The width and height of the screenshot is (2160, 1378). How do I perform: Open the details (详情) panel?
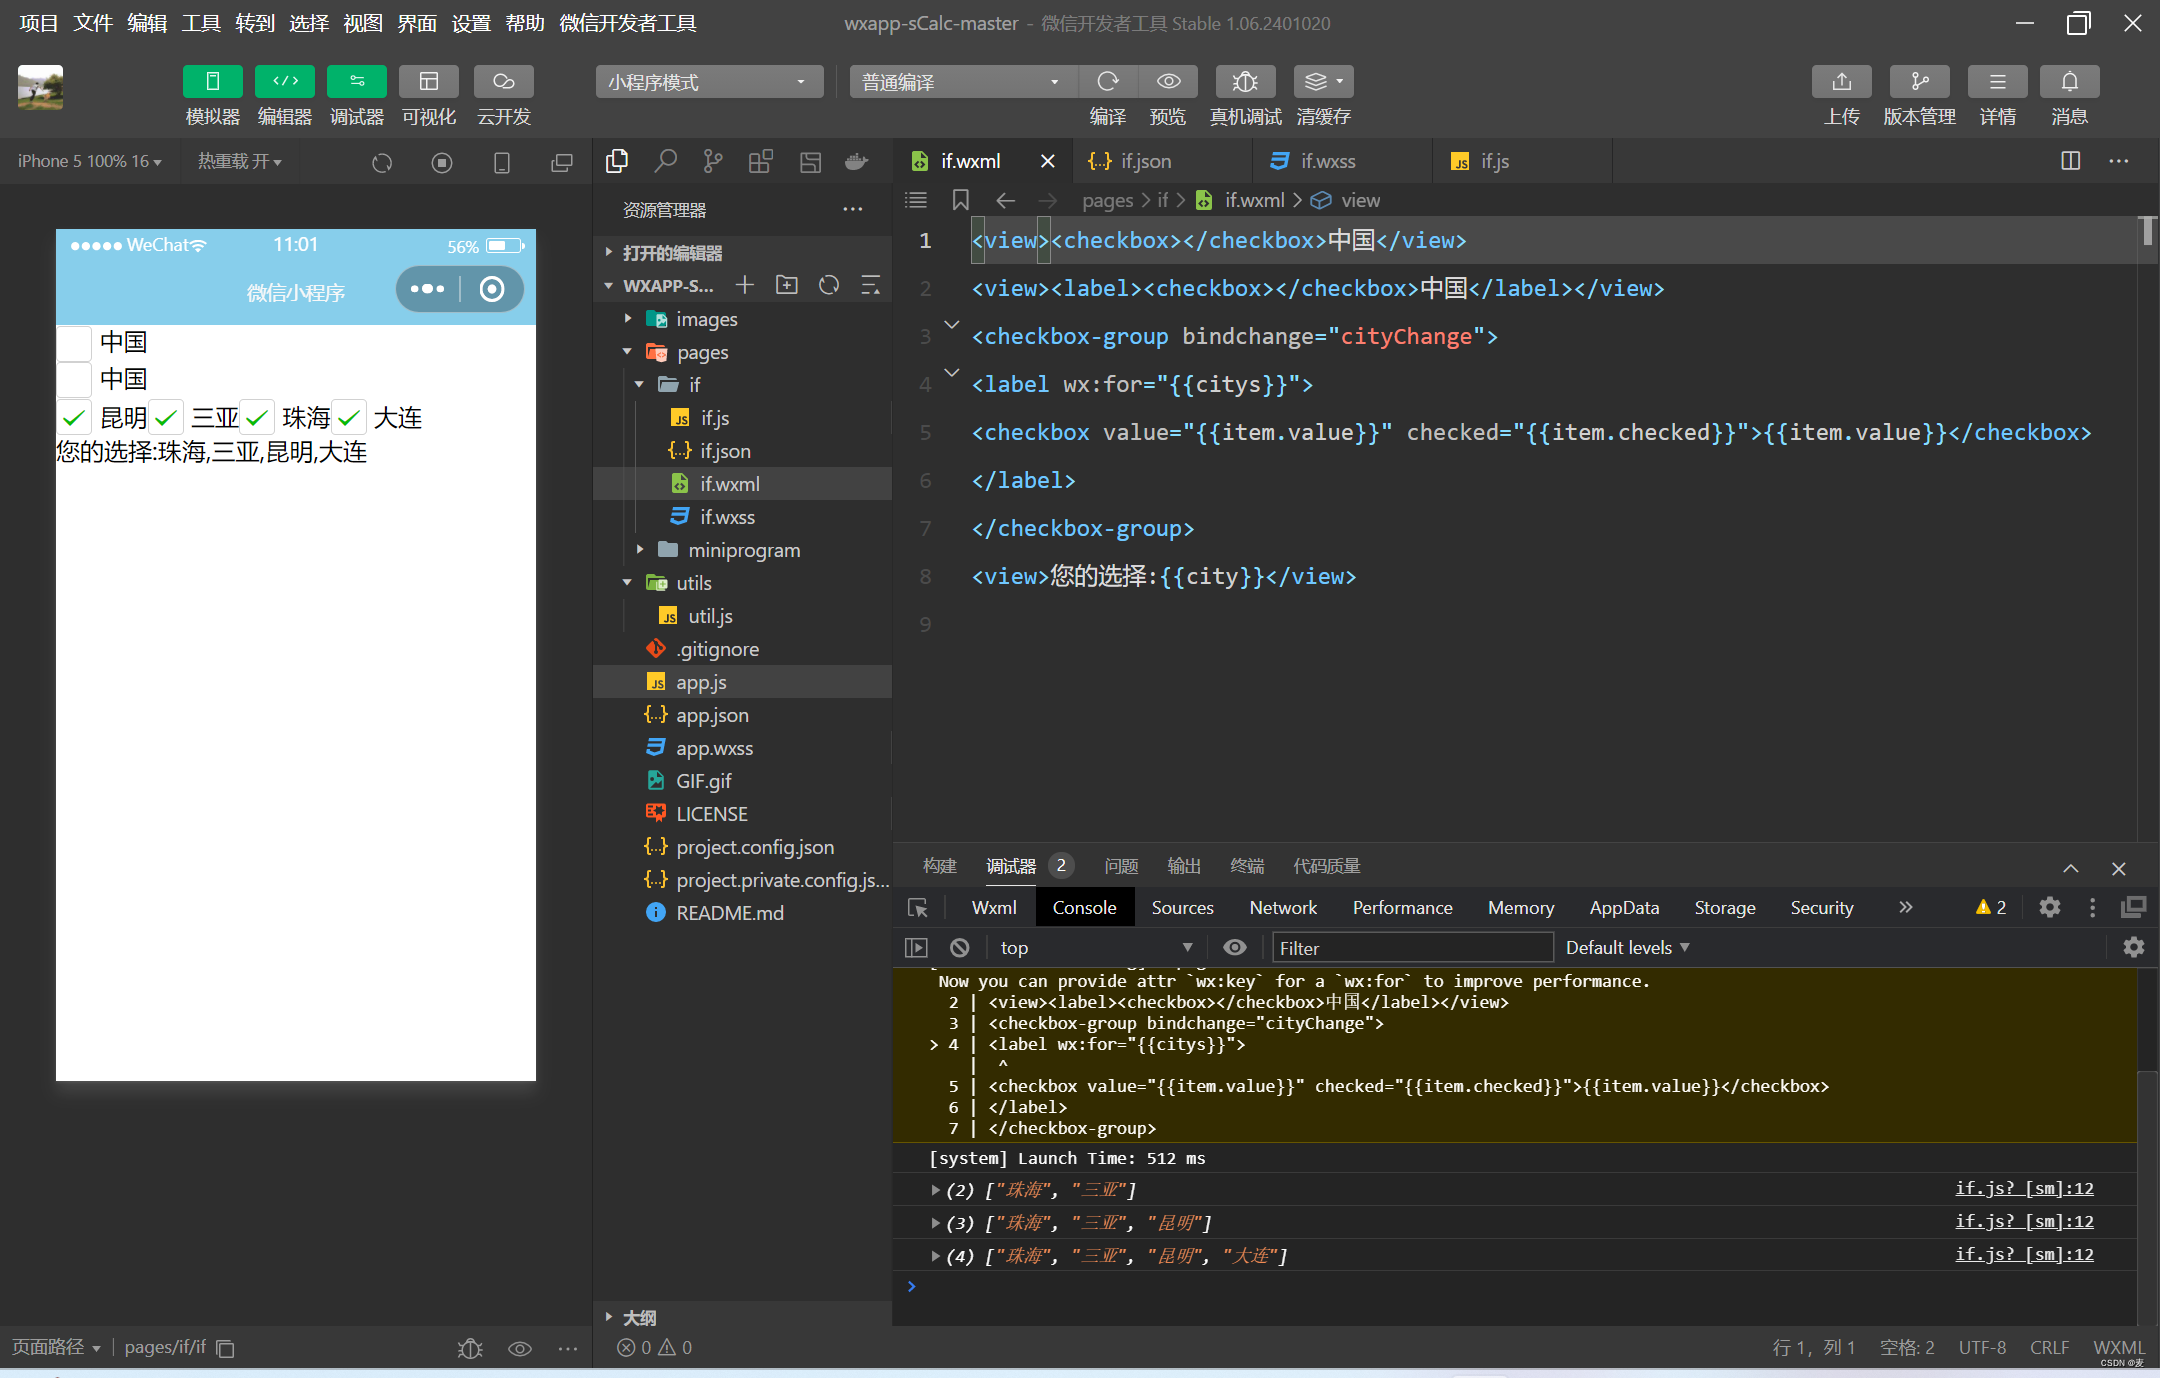tap(1998, 81)
